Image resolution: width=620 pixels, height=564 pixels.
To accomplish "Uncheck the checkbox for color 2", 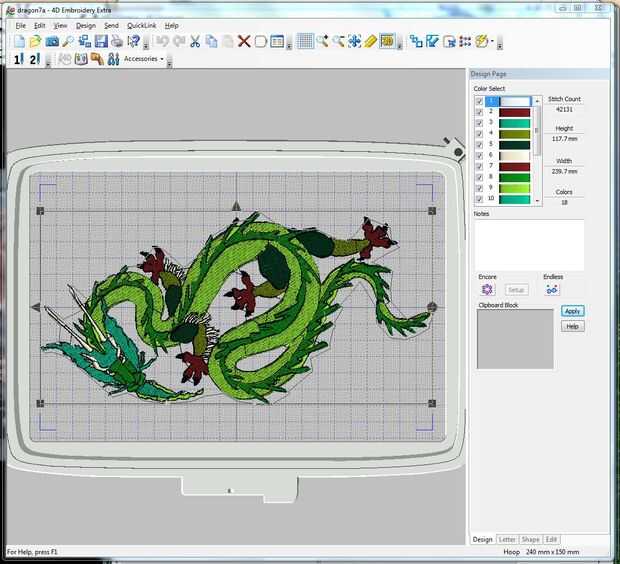I will click(479, 112).
